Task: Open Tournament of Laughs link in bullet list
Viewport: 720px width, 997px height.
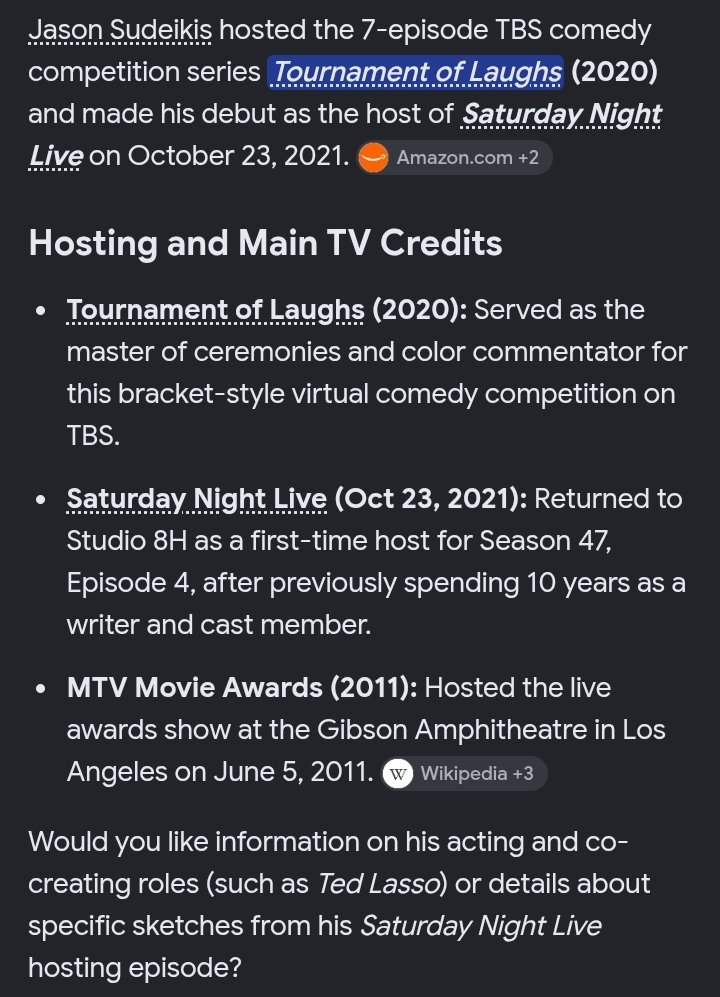Action: pos(216,310)
